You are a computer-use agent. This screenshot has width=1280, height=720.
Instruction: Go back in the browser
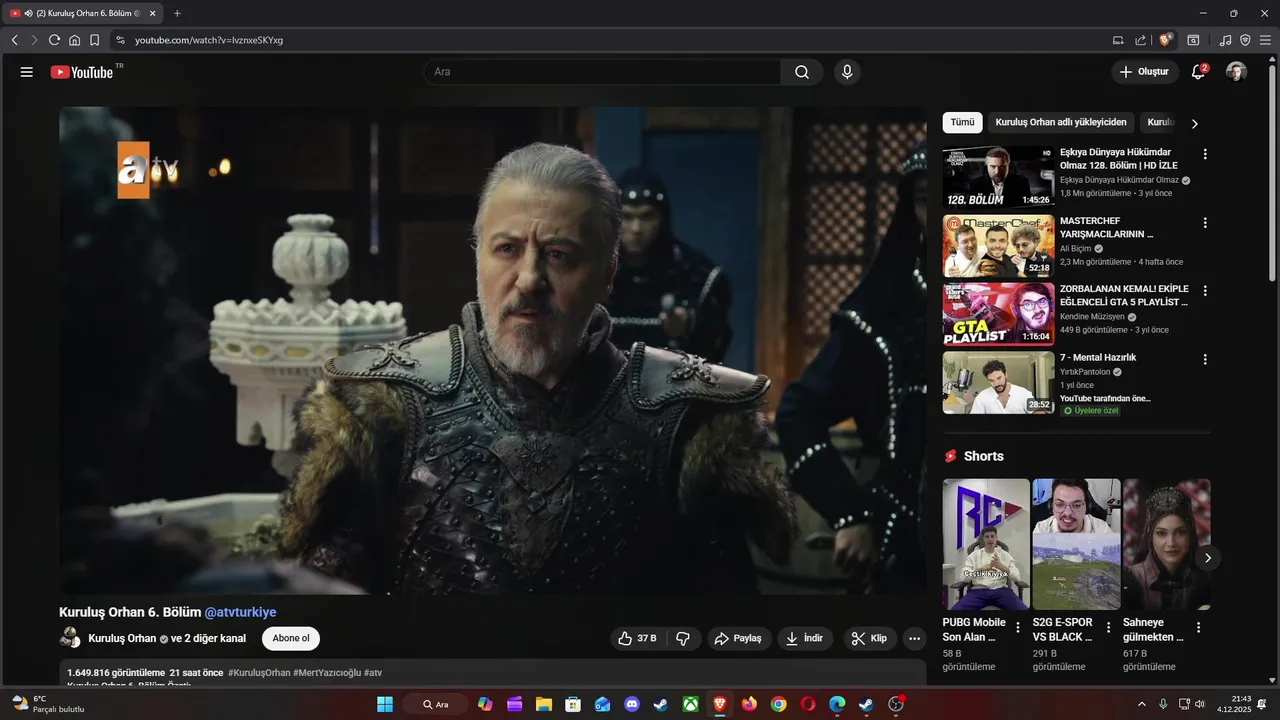(x=15, y=40)
